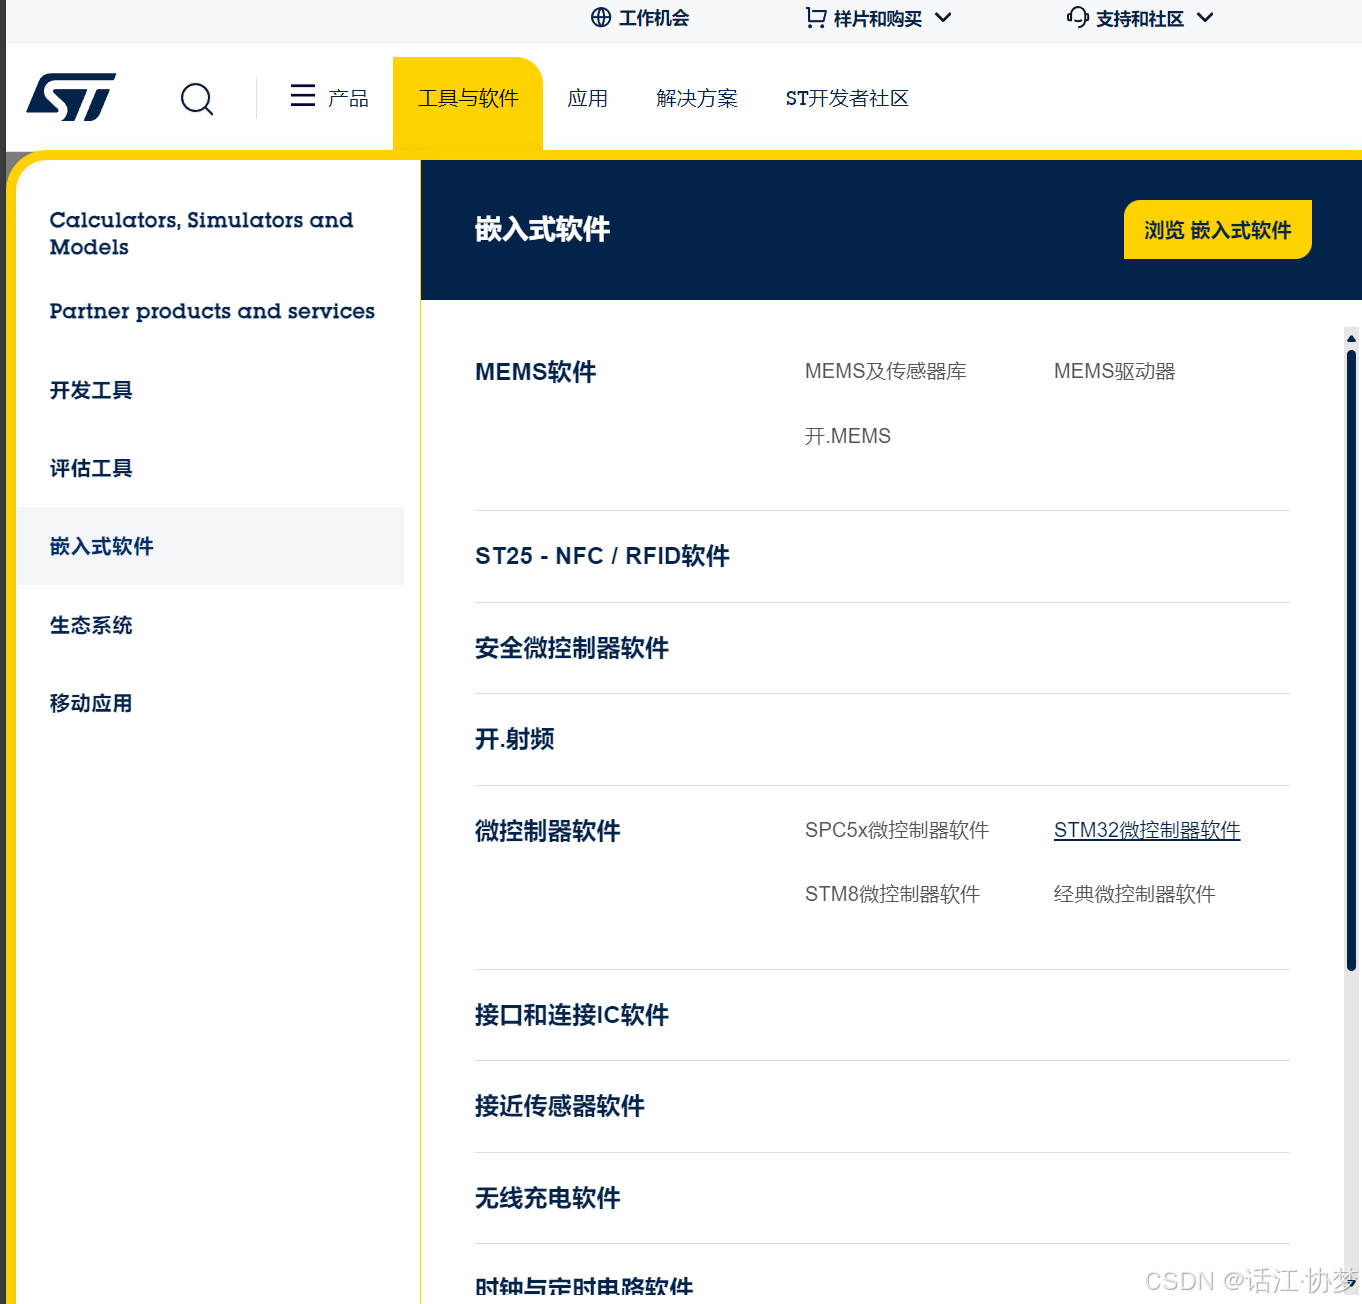The height and width of the screenshot is (1304, 1362).
Task: Open ST25 - NFC / RFID软件 category
Action: [602, 556]
